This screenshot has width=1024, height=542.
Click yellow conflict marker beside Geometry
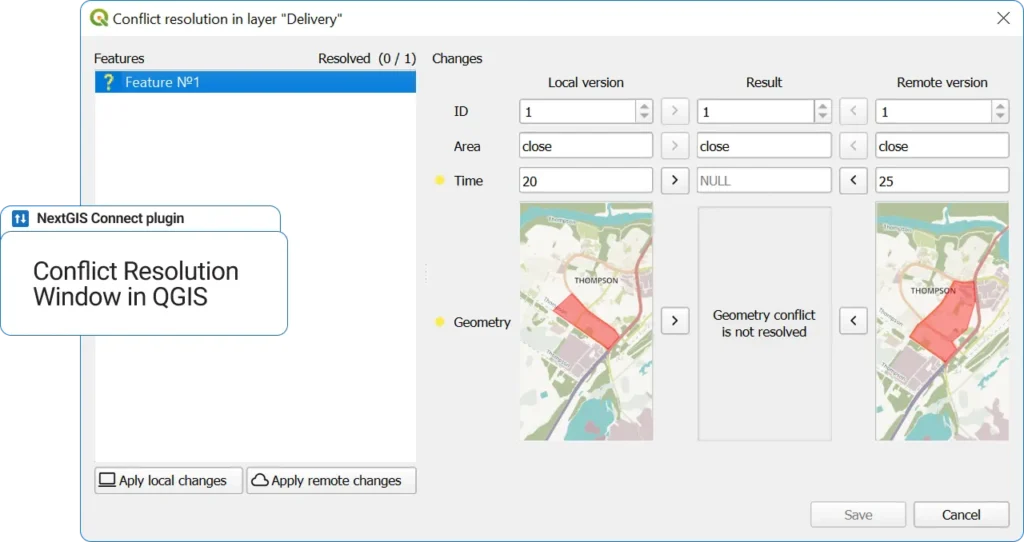pyautogui.click(x=439, y=322)
